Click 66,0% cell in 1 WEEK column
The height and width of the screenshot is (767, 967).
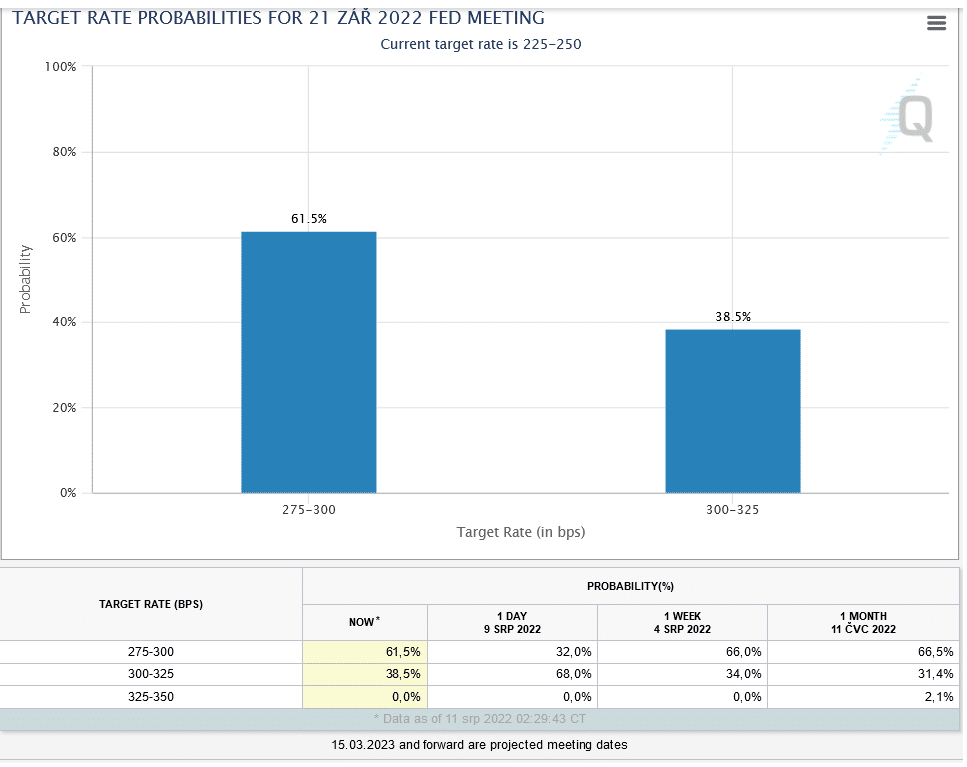684,654
